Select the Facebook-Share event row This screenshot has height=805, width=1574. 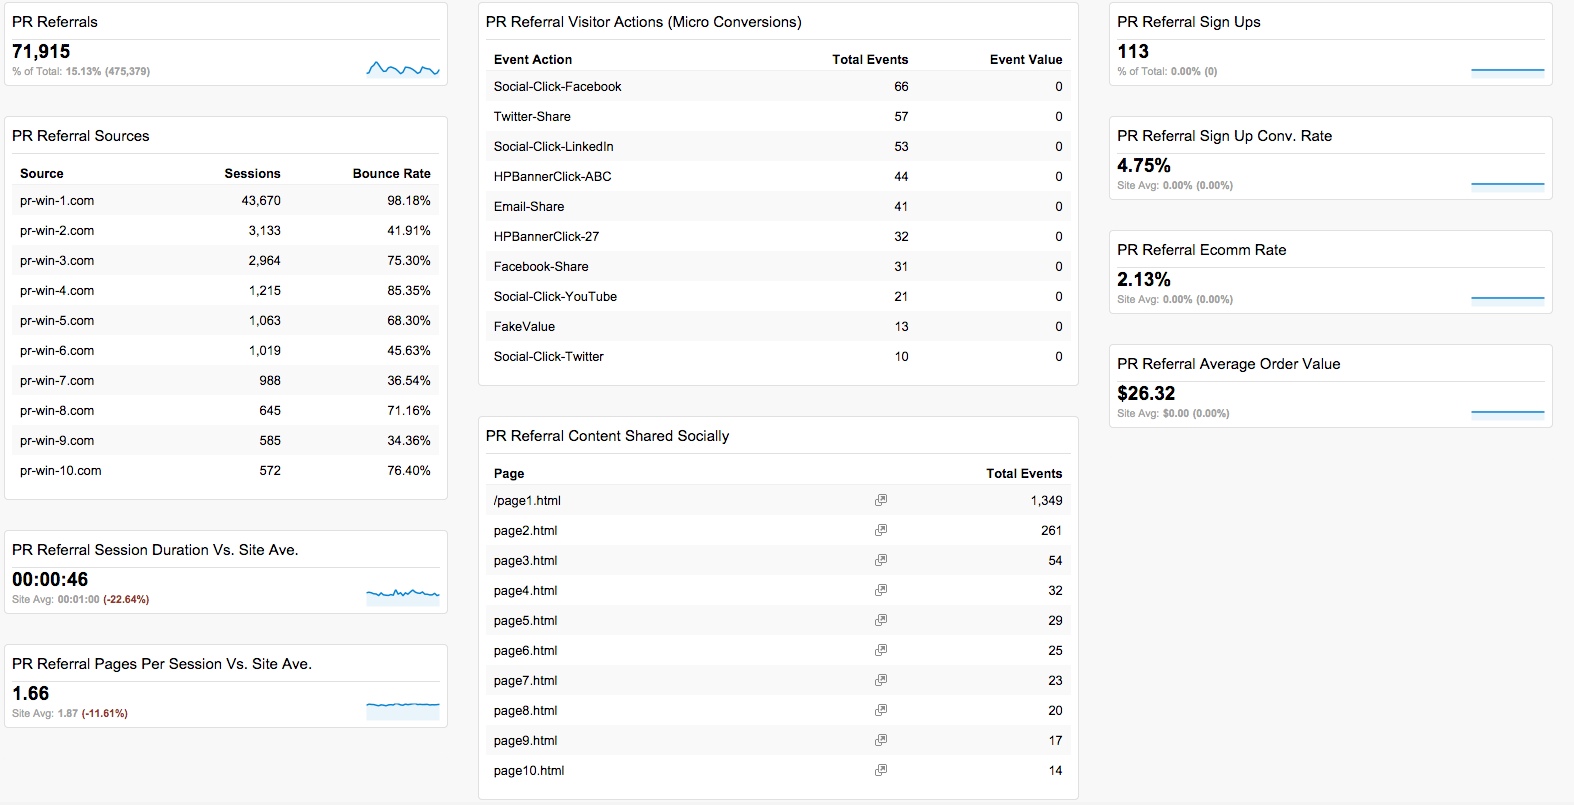[x=778, y=267]
